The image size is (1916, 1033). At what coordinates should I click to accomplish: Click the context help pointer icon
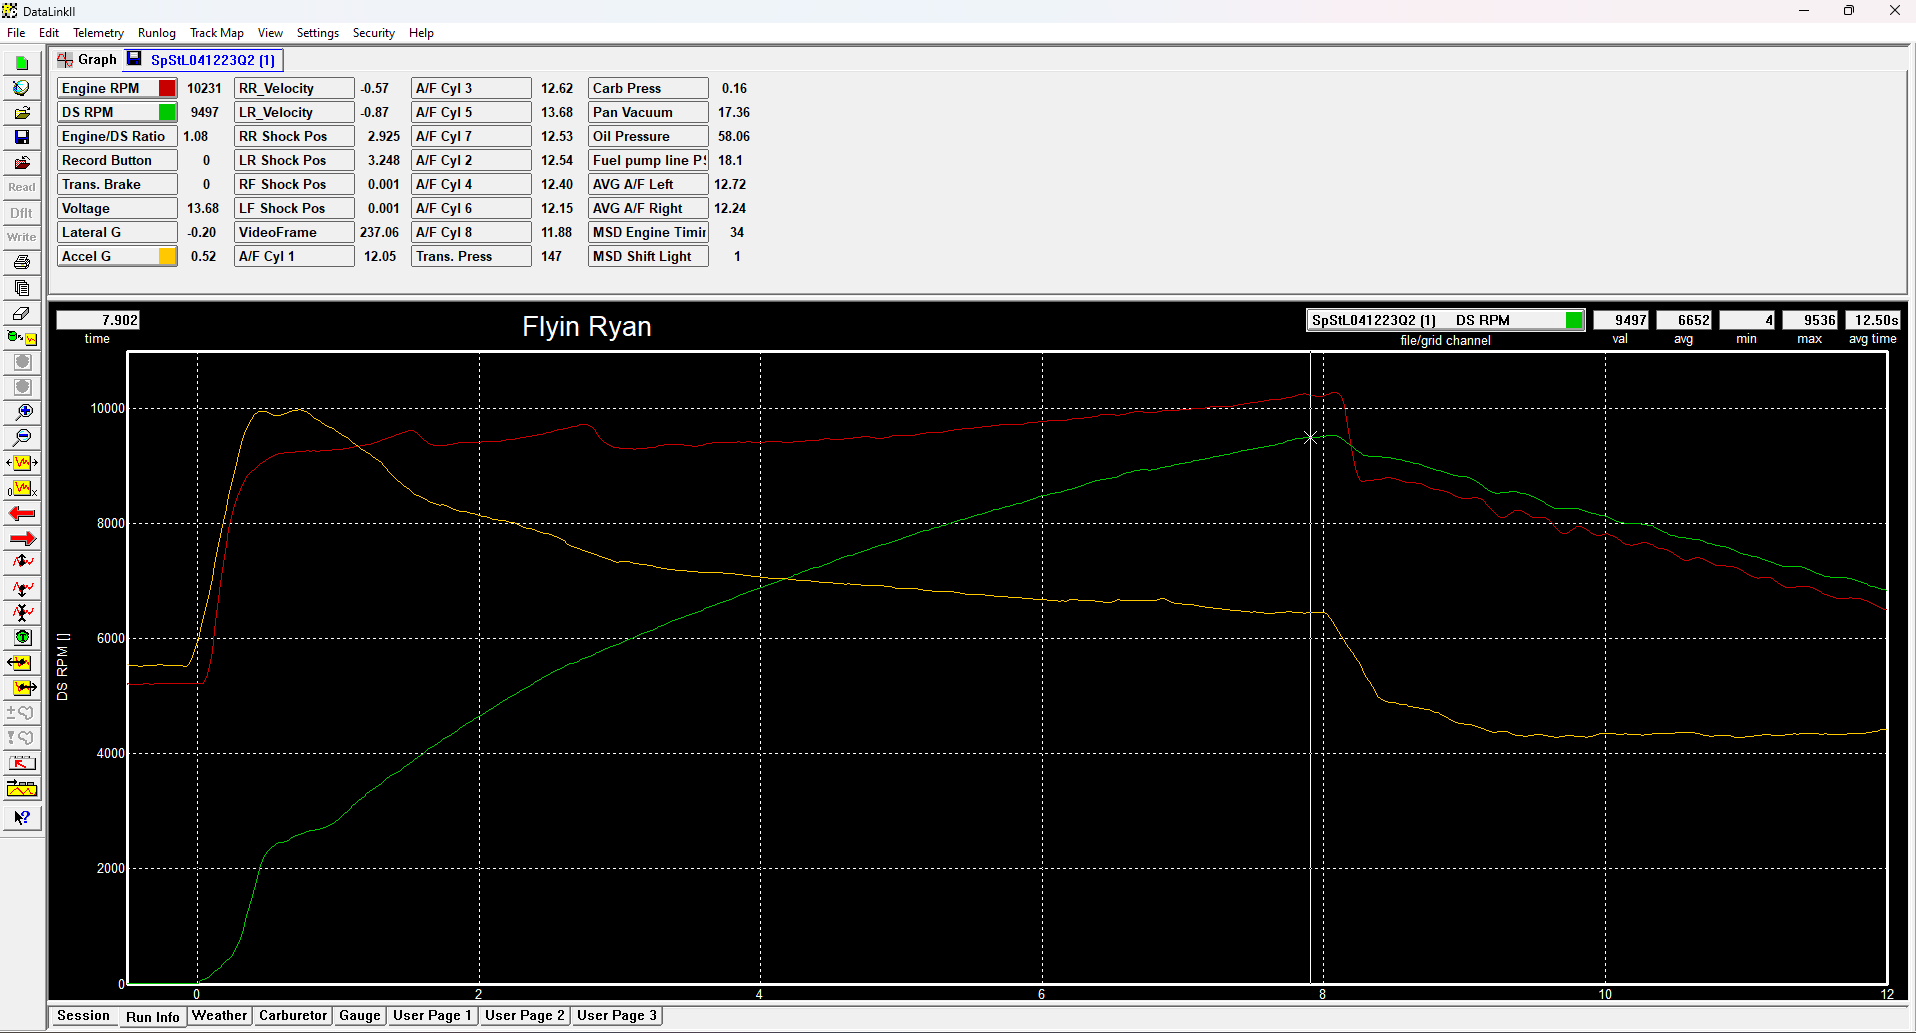(x=22, y=818)
